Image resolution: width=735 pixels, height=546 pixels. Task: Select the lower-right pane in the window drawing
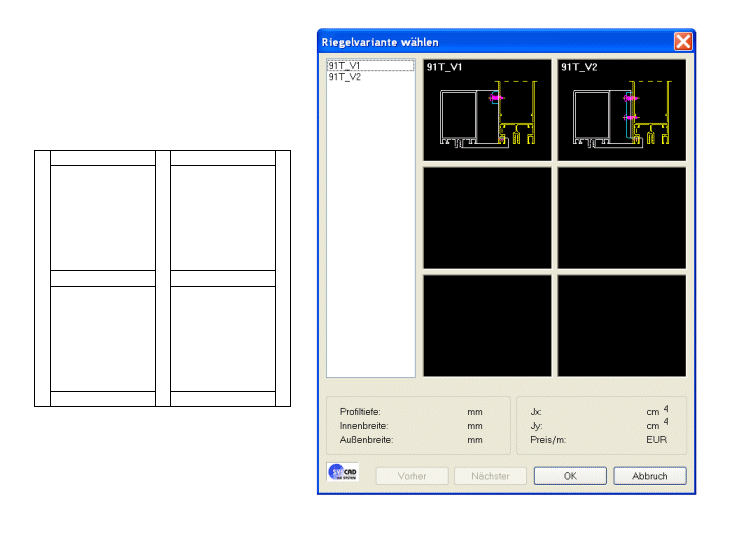click(x=222, y=338)
